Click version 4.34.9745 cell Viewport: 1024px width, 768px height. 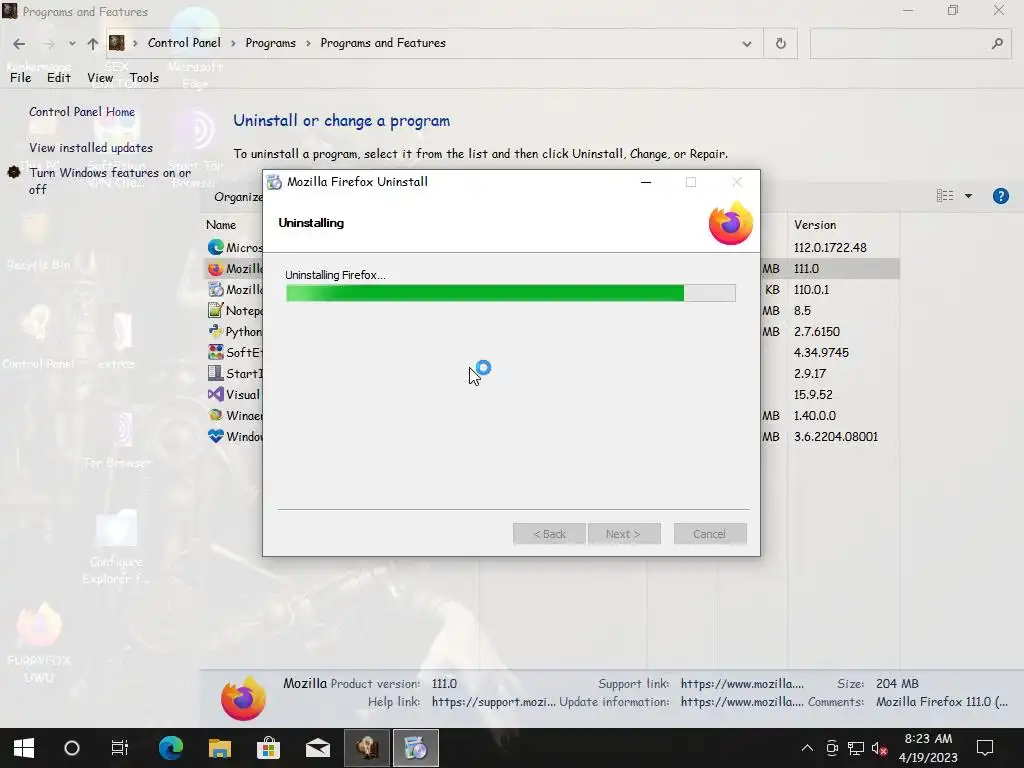pyautogui.click(x=821, y=352)
